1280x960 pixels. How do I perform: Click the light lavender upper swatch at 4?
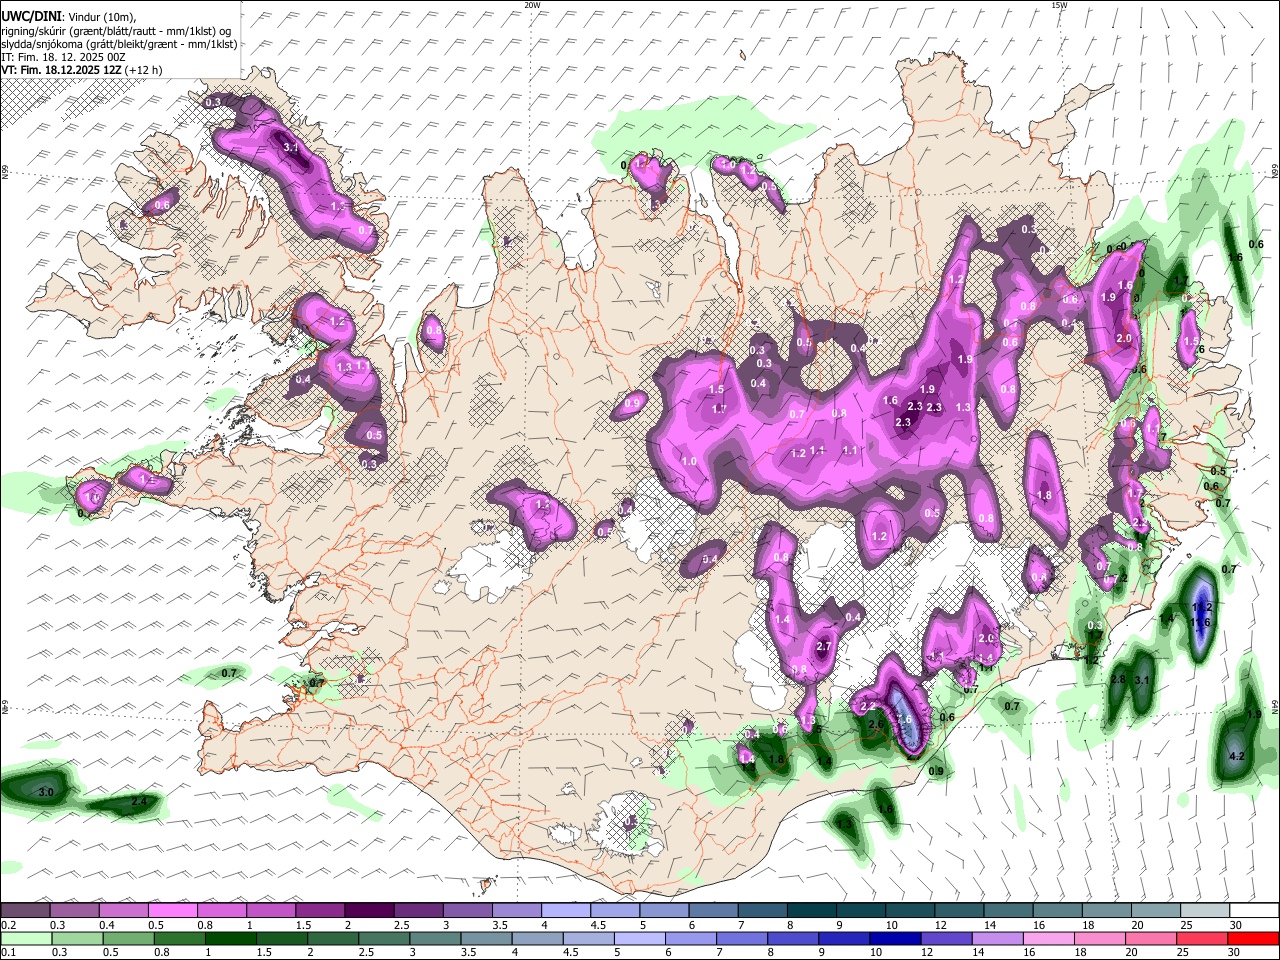pos(564,911)
